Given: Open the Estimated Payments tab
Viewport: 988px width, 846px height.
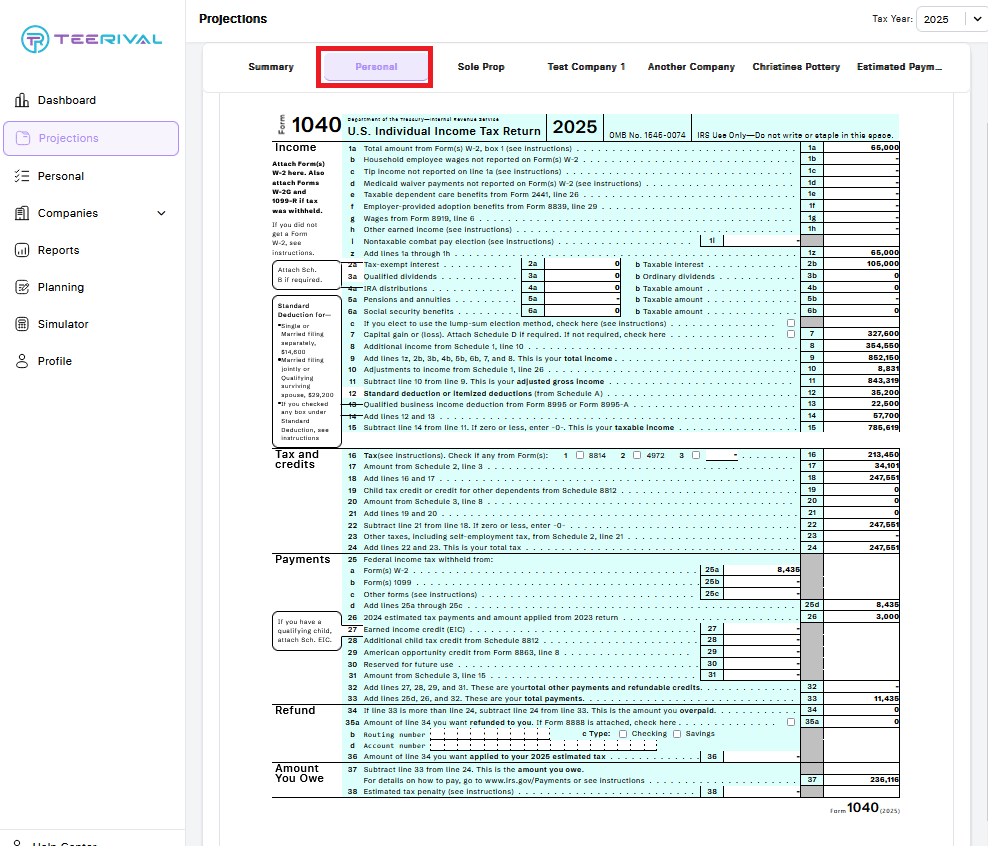Looking at the screenshot, I should click(x=899, y=67).
